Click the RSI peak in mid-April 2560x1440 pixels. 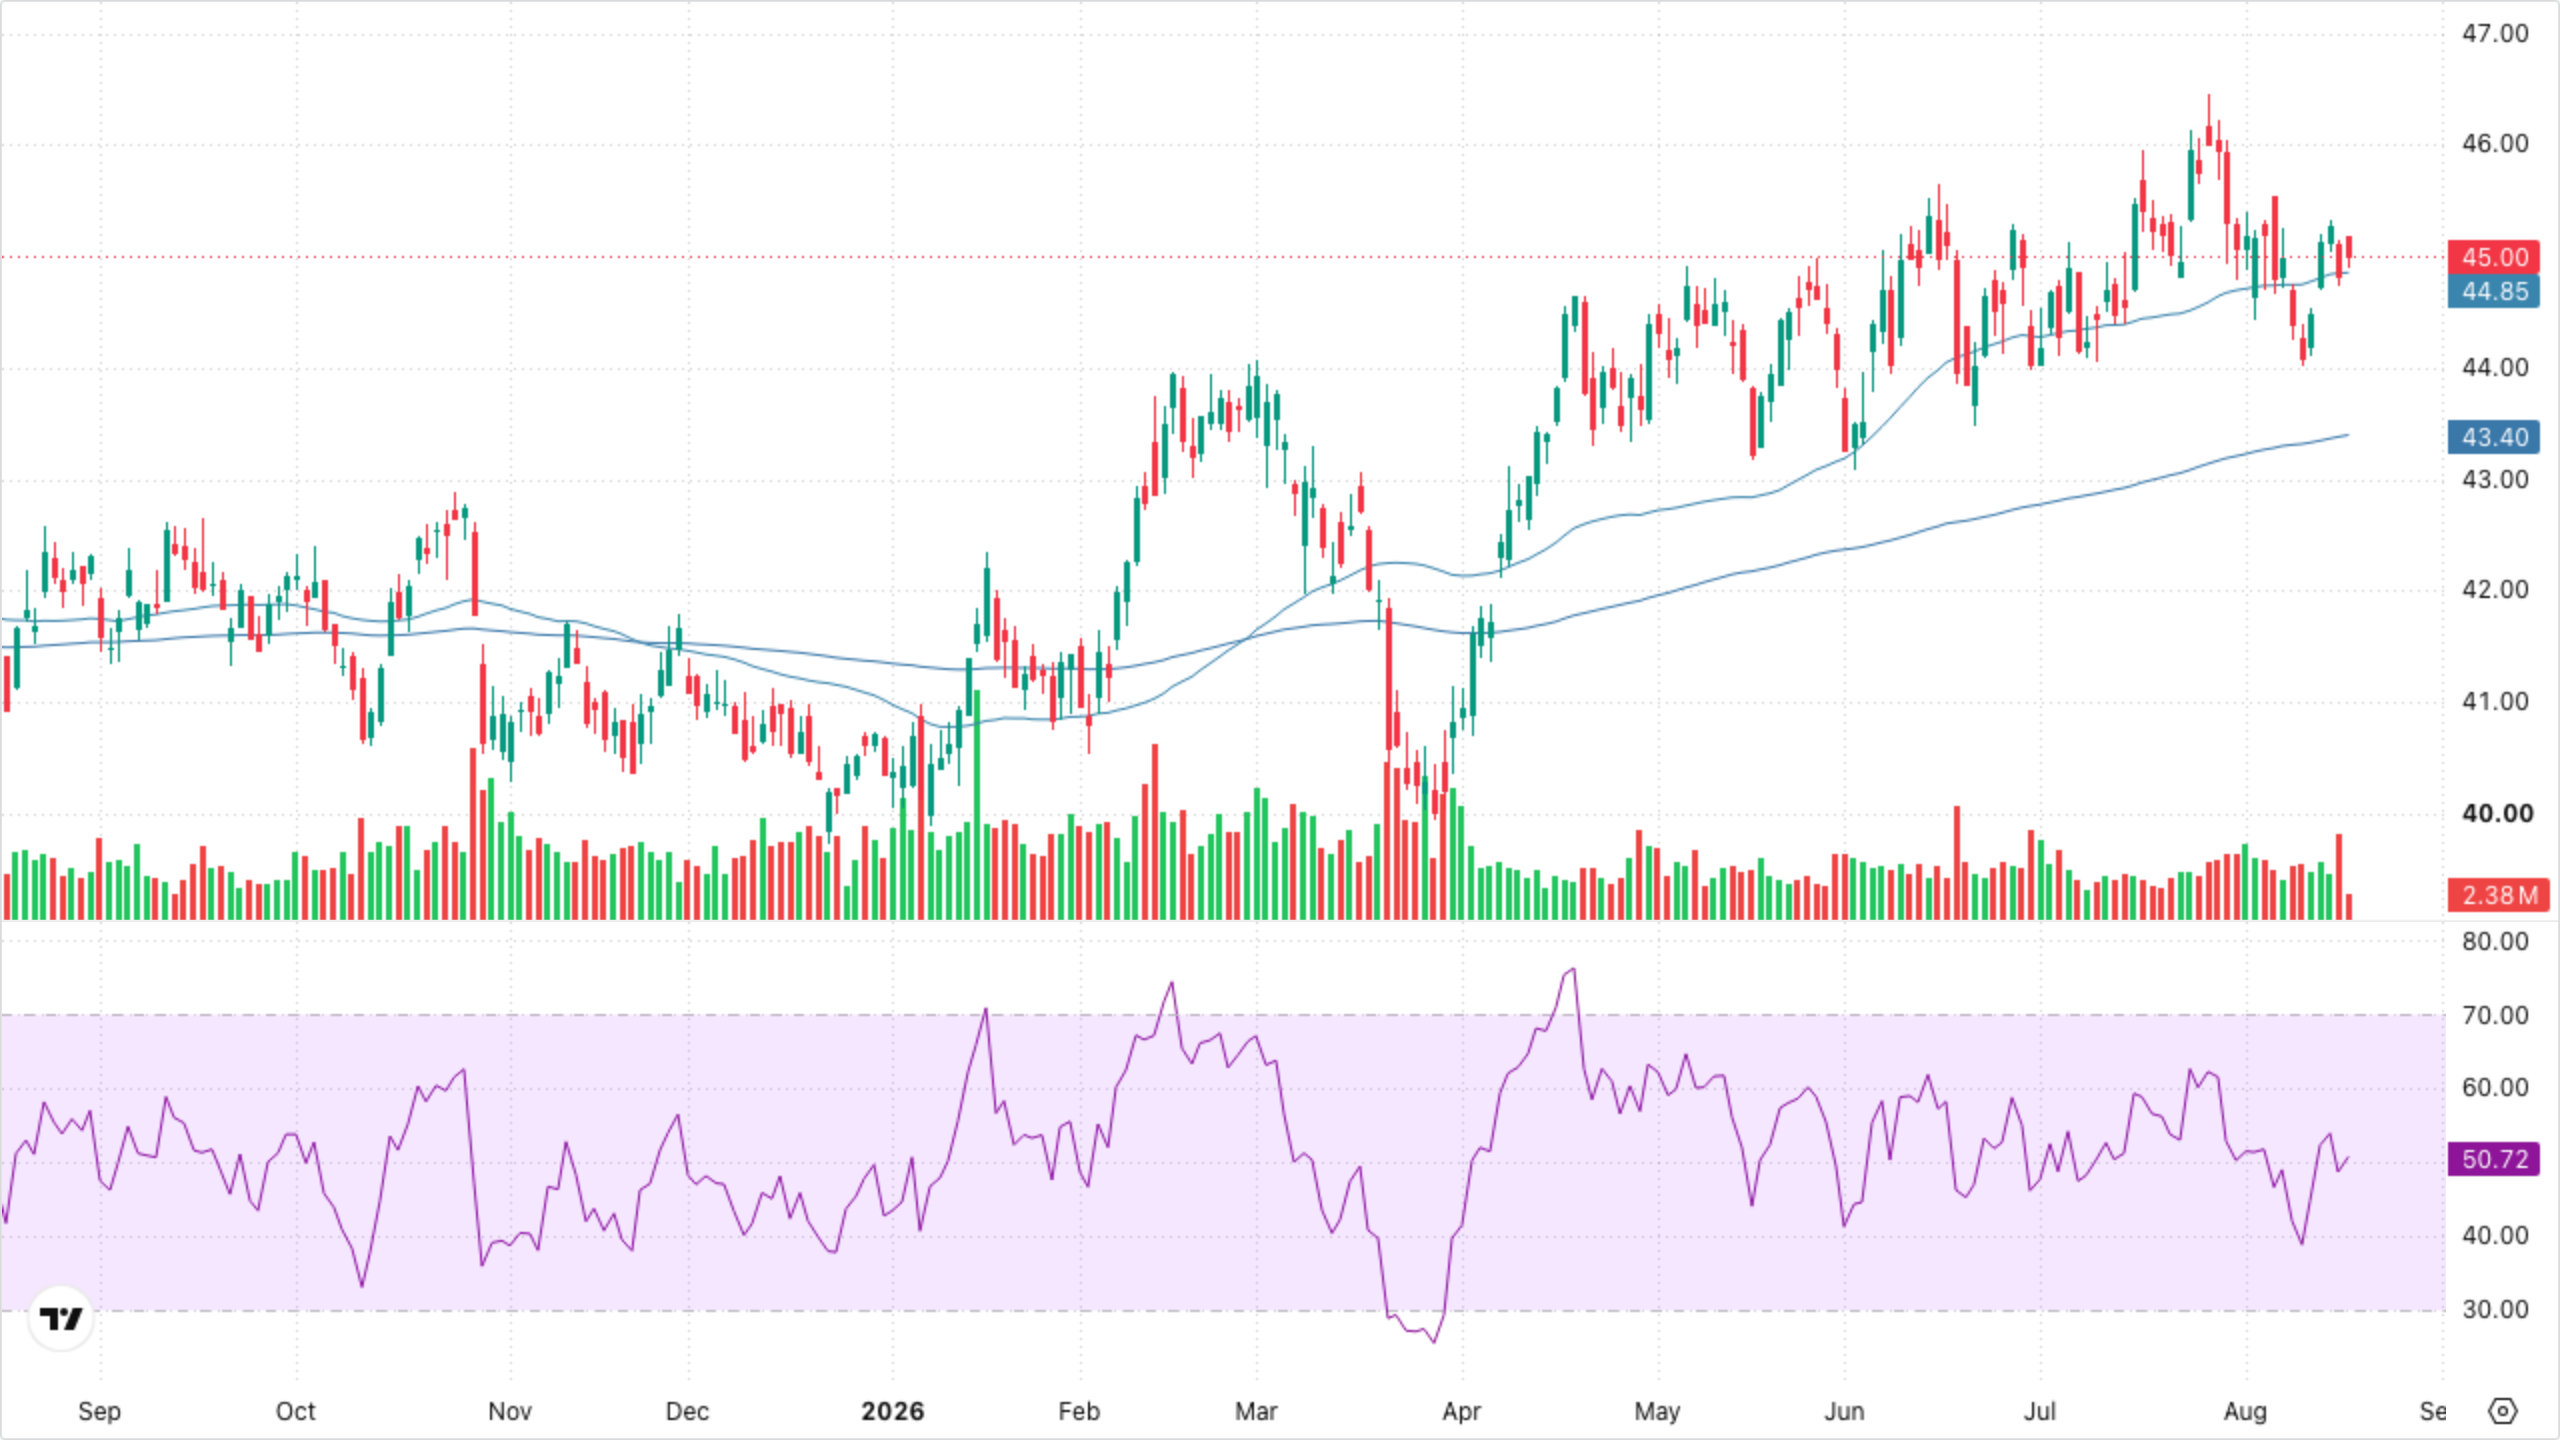(x=1574, y=968)
